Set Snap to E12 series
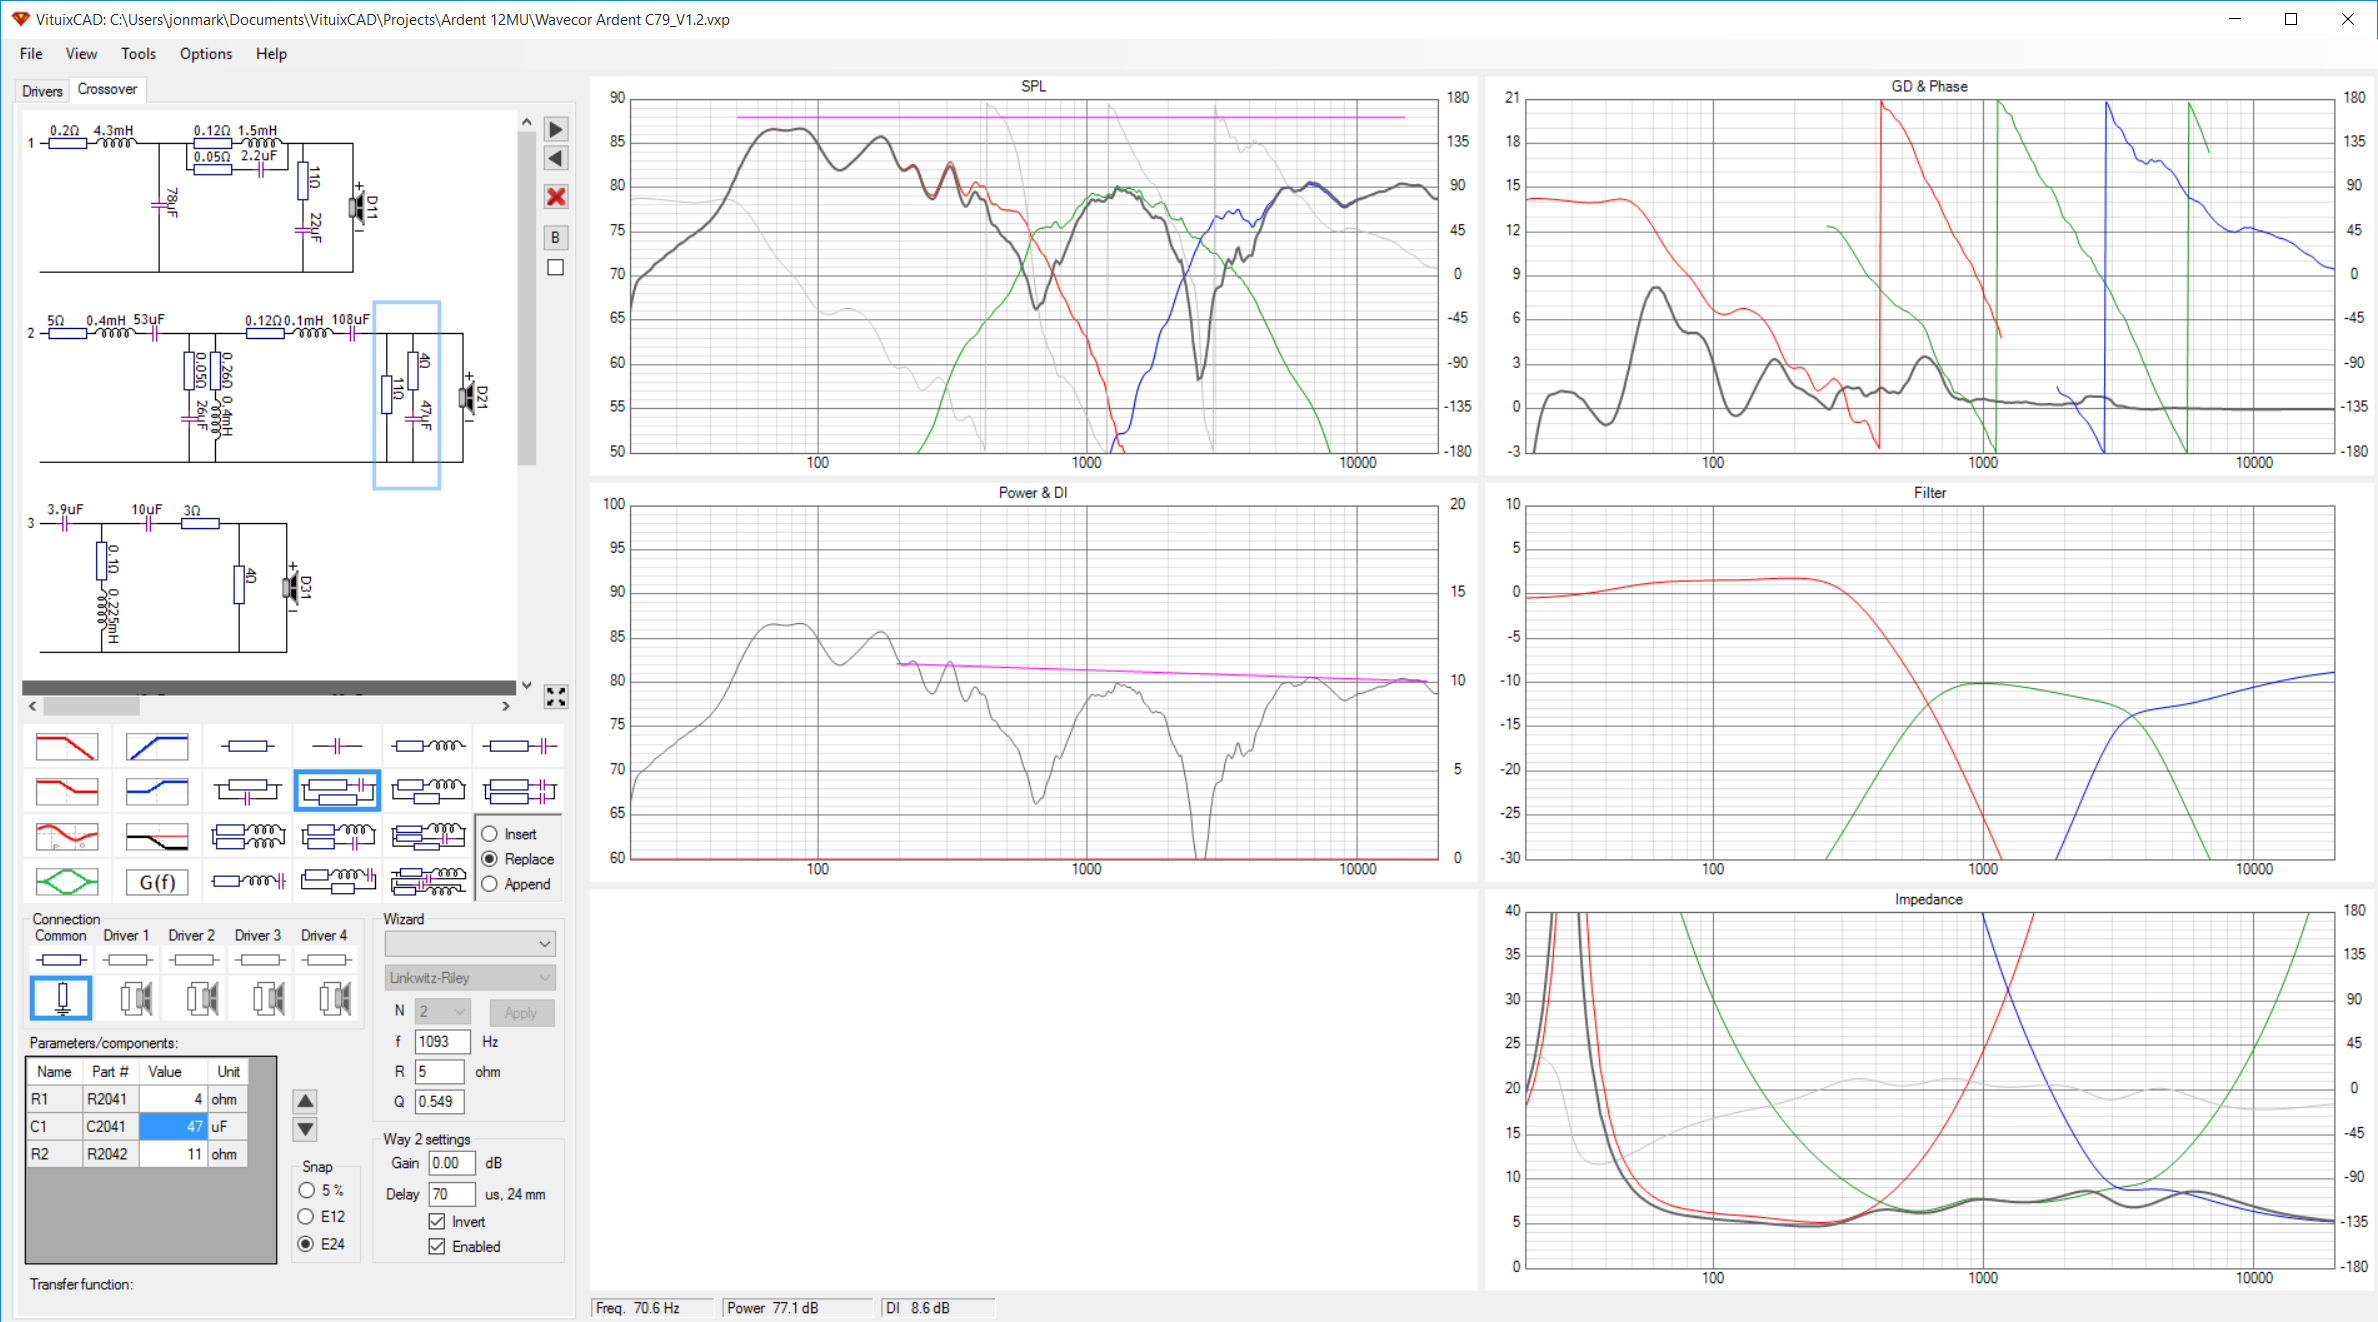The width and height of the screenshot is (2378, 1322). (x=307, y=1216)
